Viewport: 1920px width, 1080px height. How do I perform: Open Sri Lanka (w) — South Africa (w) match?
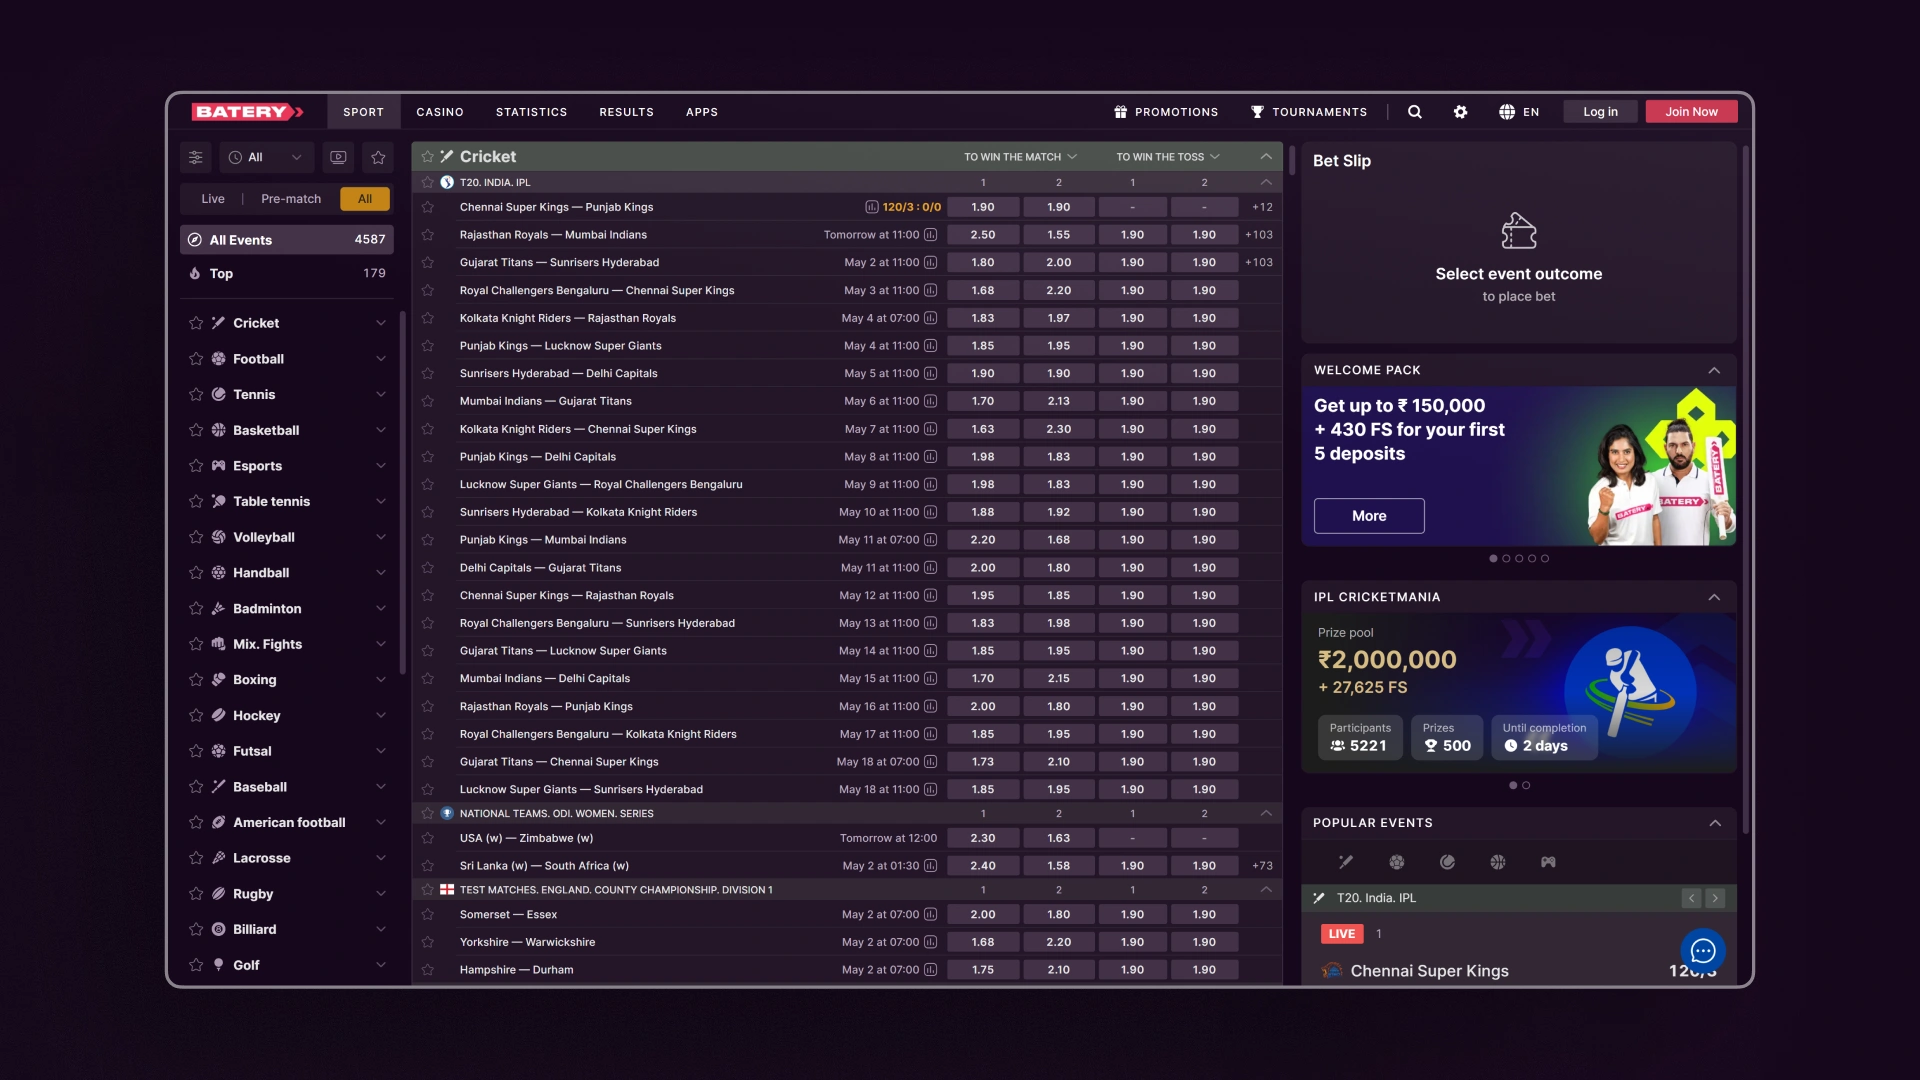coord(544,866)
